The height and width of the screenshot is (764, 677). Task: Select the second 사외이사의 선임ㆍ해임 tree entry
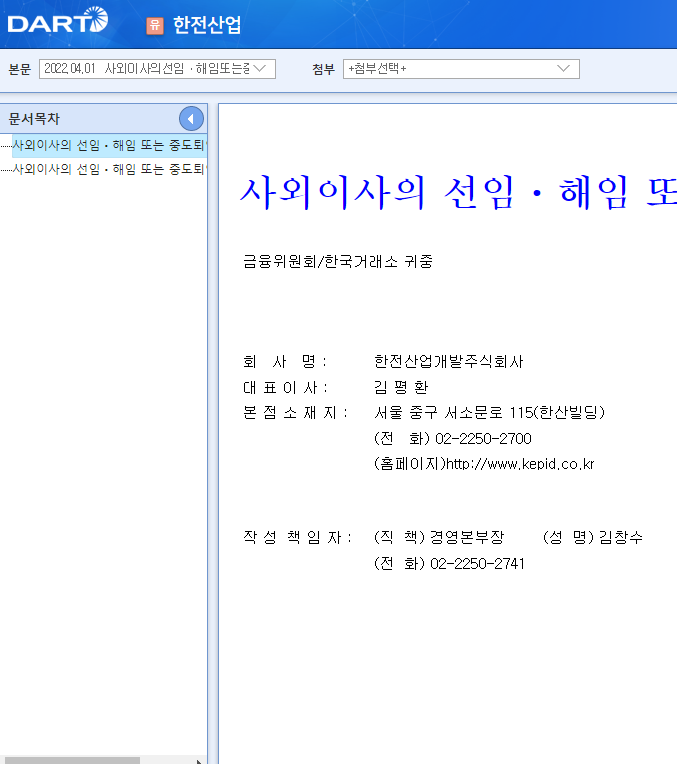[x=110, y=169]
